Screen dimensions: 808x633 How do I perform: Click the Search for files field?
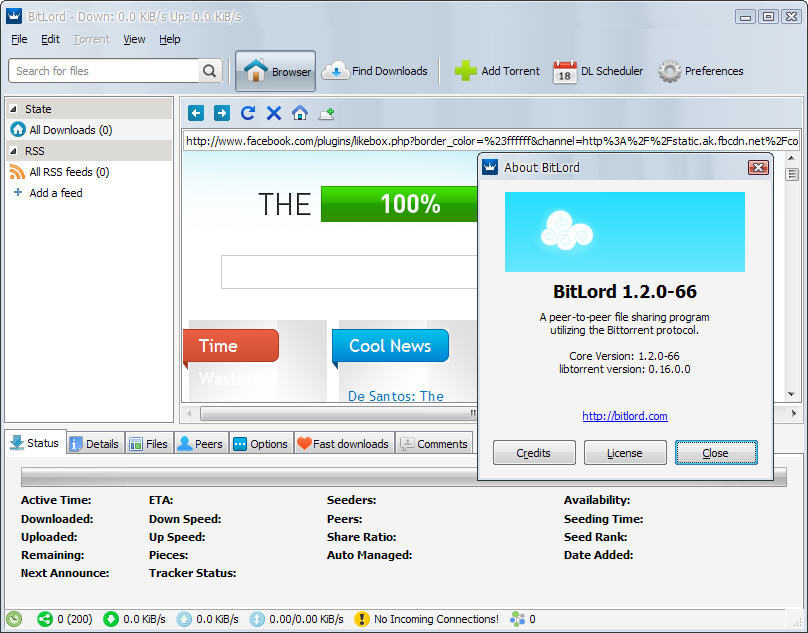(103, 71)
